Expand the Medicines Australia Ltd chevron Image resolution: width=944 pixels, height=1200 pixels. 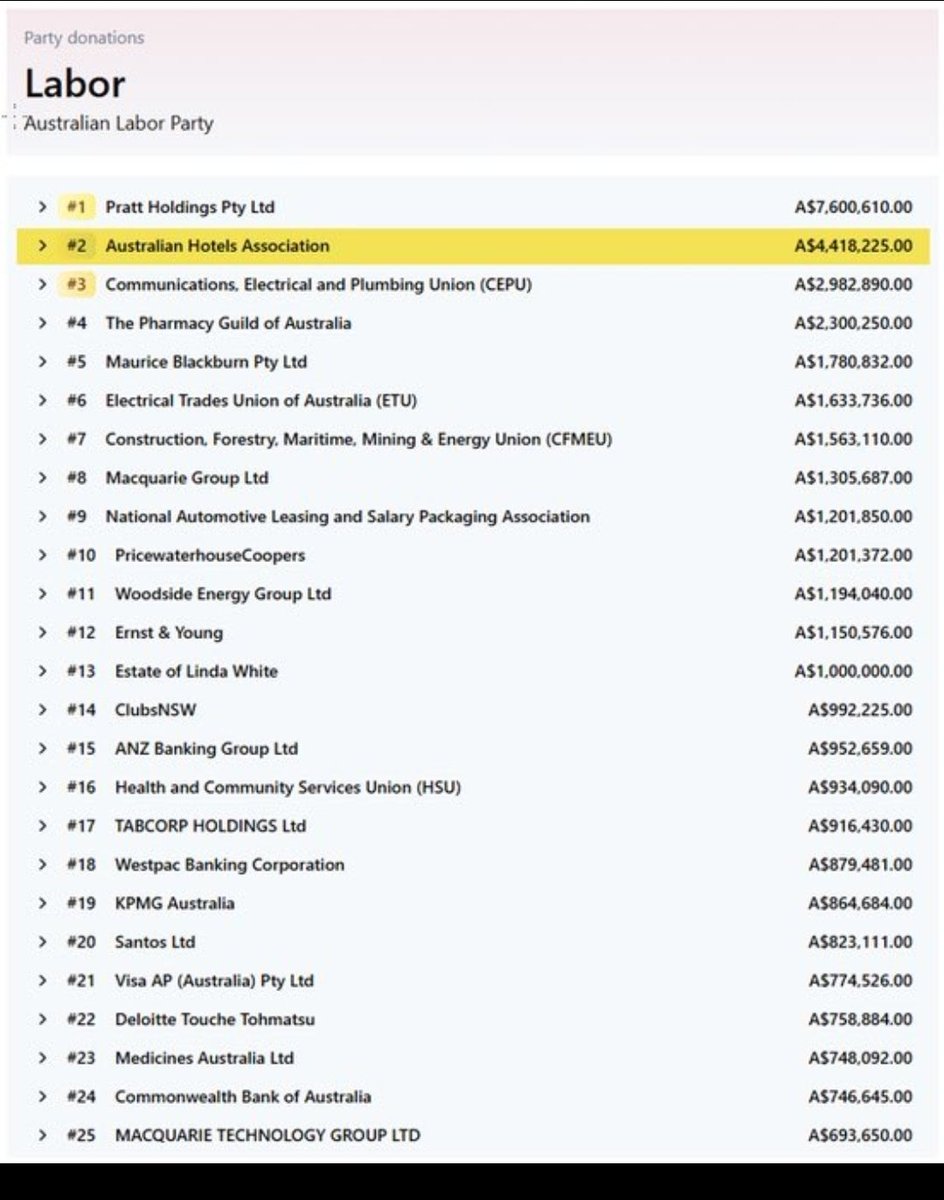[42, 1058]
